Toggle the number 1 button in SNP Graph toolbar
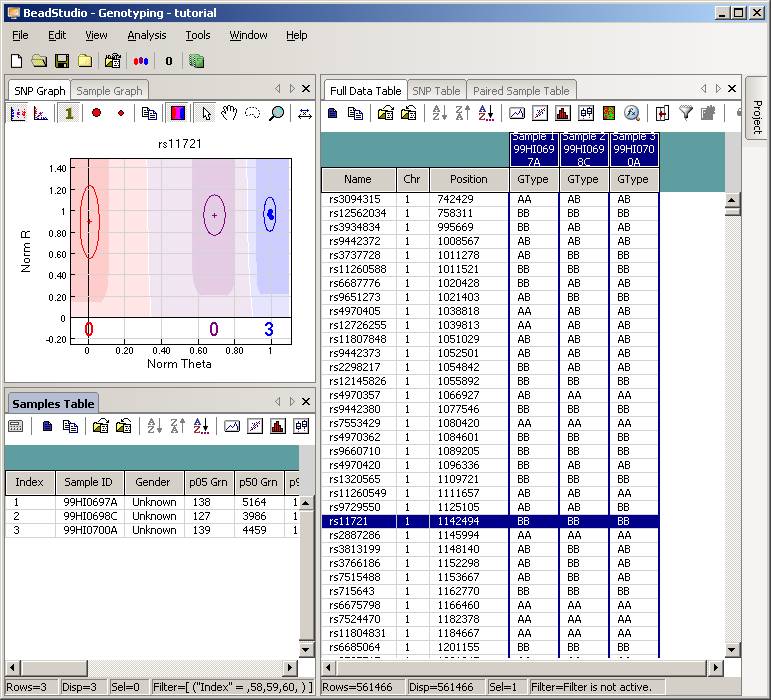Image resolution: width=771 pixels, height=700 pixels. tap(69, 114)
